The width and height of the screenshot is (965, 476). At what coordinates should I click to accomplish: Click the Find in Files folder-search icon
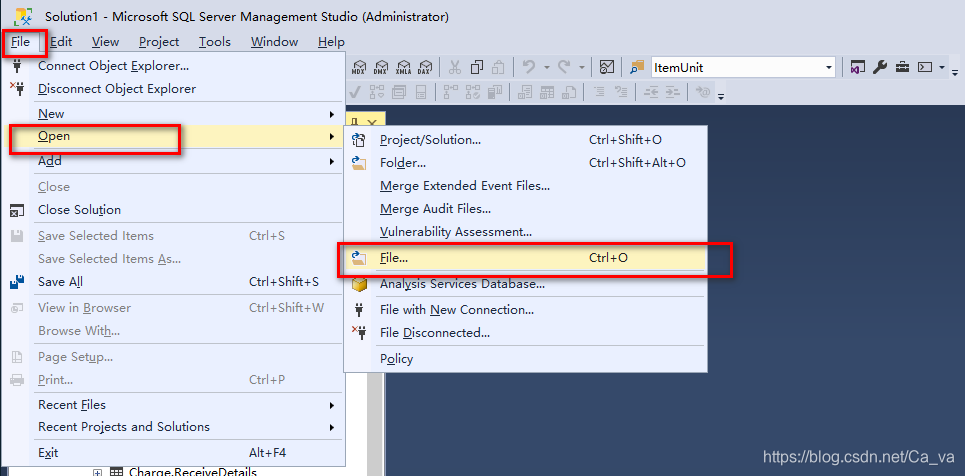(x=637, y=67)
